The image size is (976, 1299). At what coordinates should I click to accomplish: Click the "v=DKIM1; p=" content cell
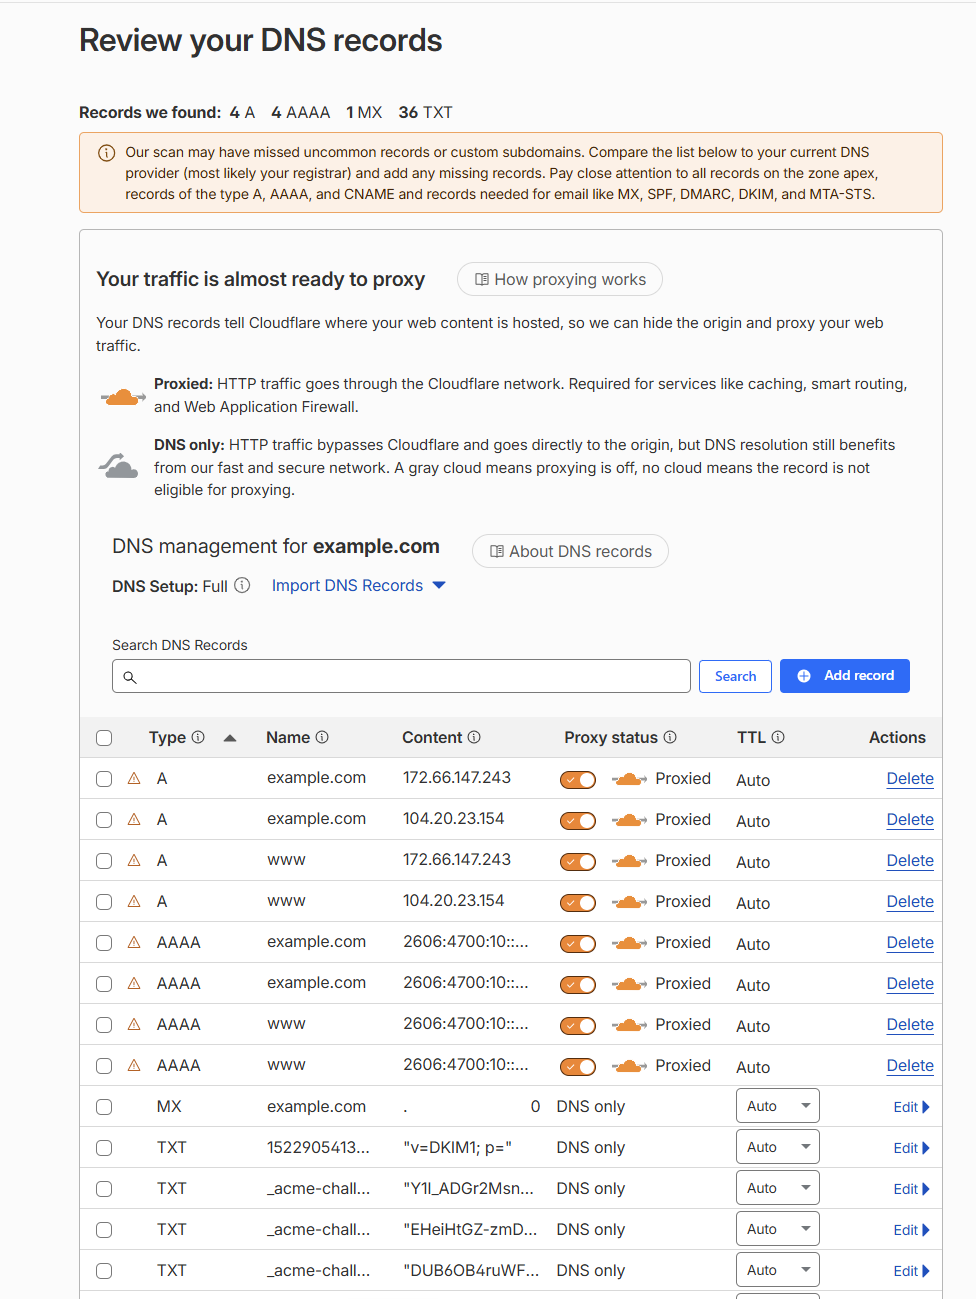pyautogui.click(x=457, y=1148)
